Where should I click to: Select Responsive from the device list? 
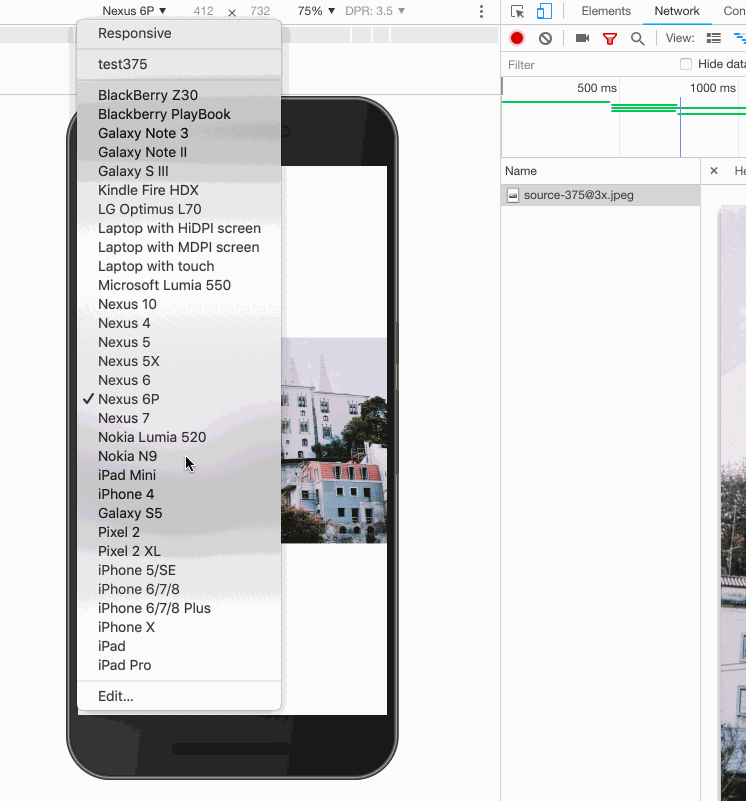(179, 33)
